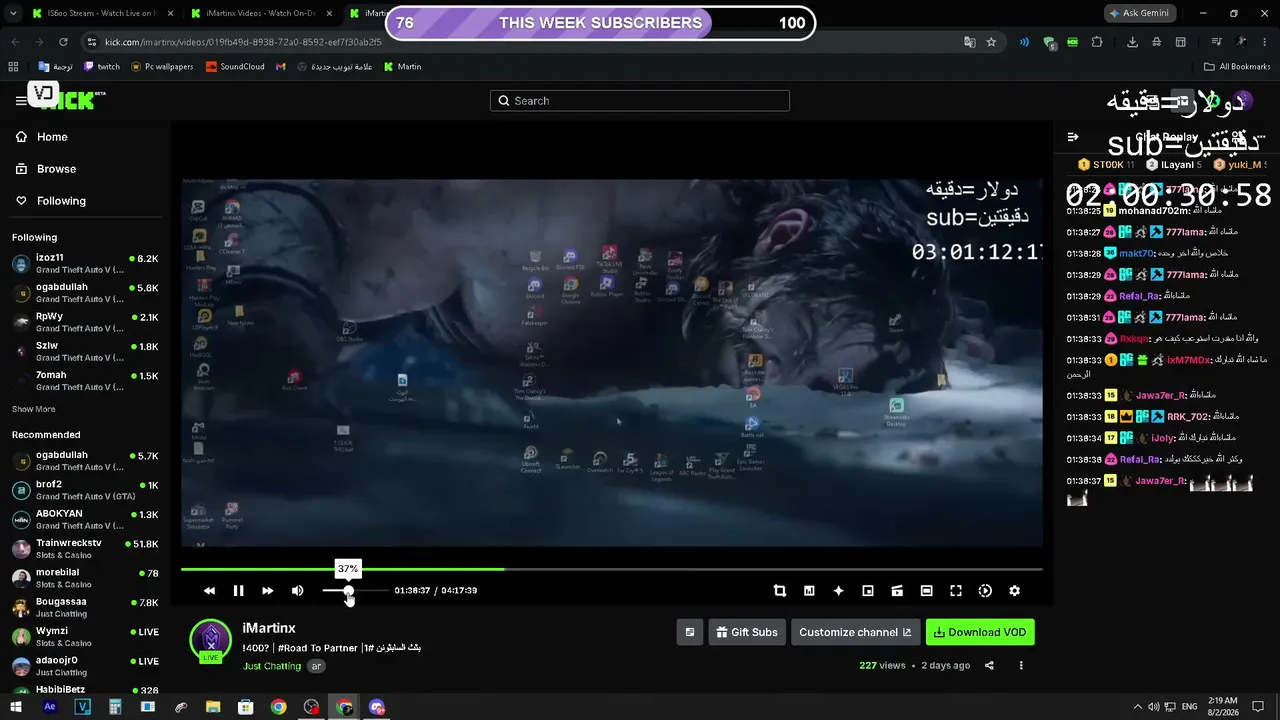Switch to theater mode

(926, 591)
